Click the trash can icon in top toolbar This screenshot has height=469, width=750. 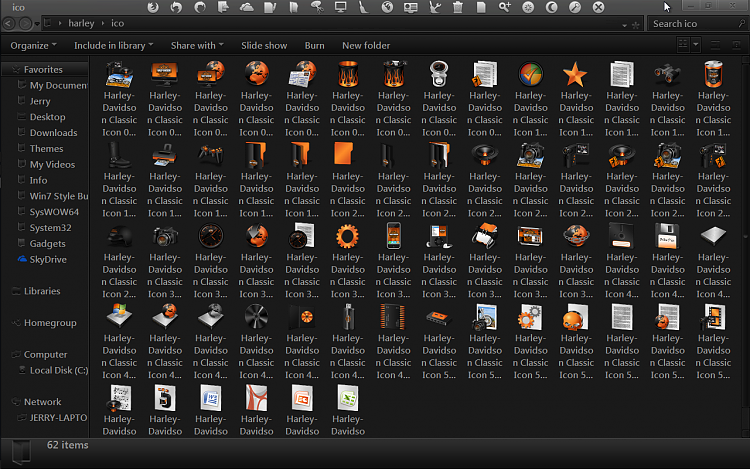click(x=458, y=7)
